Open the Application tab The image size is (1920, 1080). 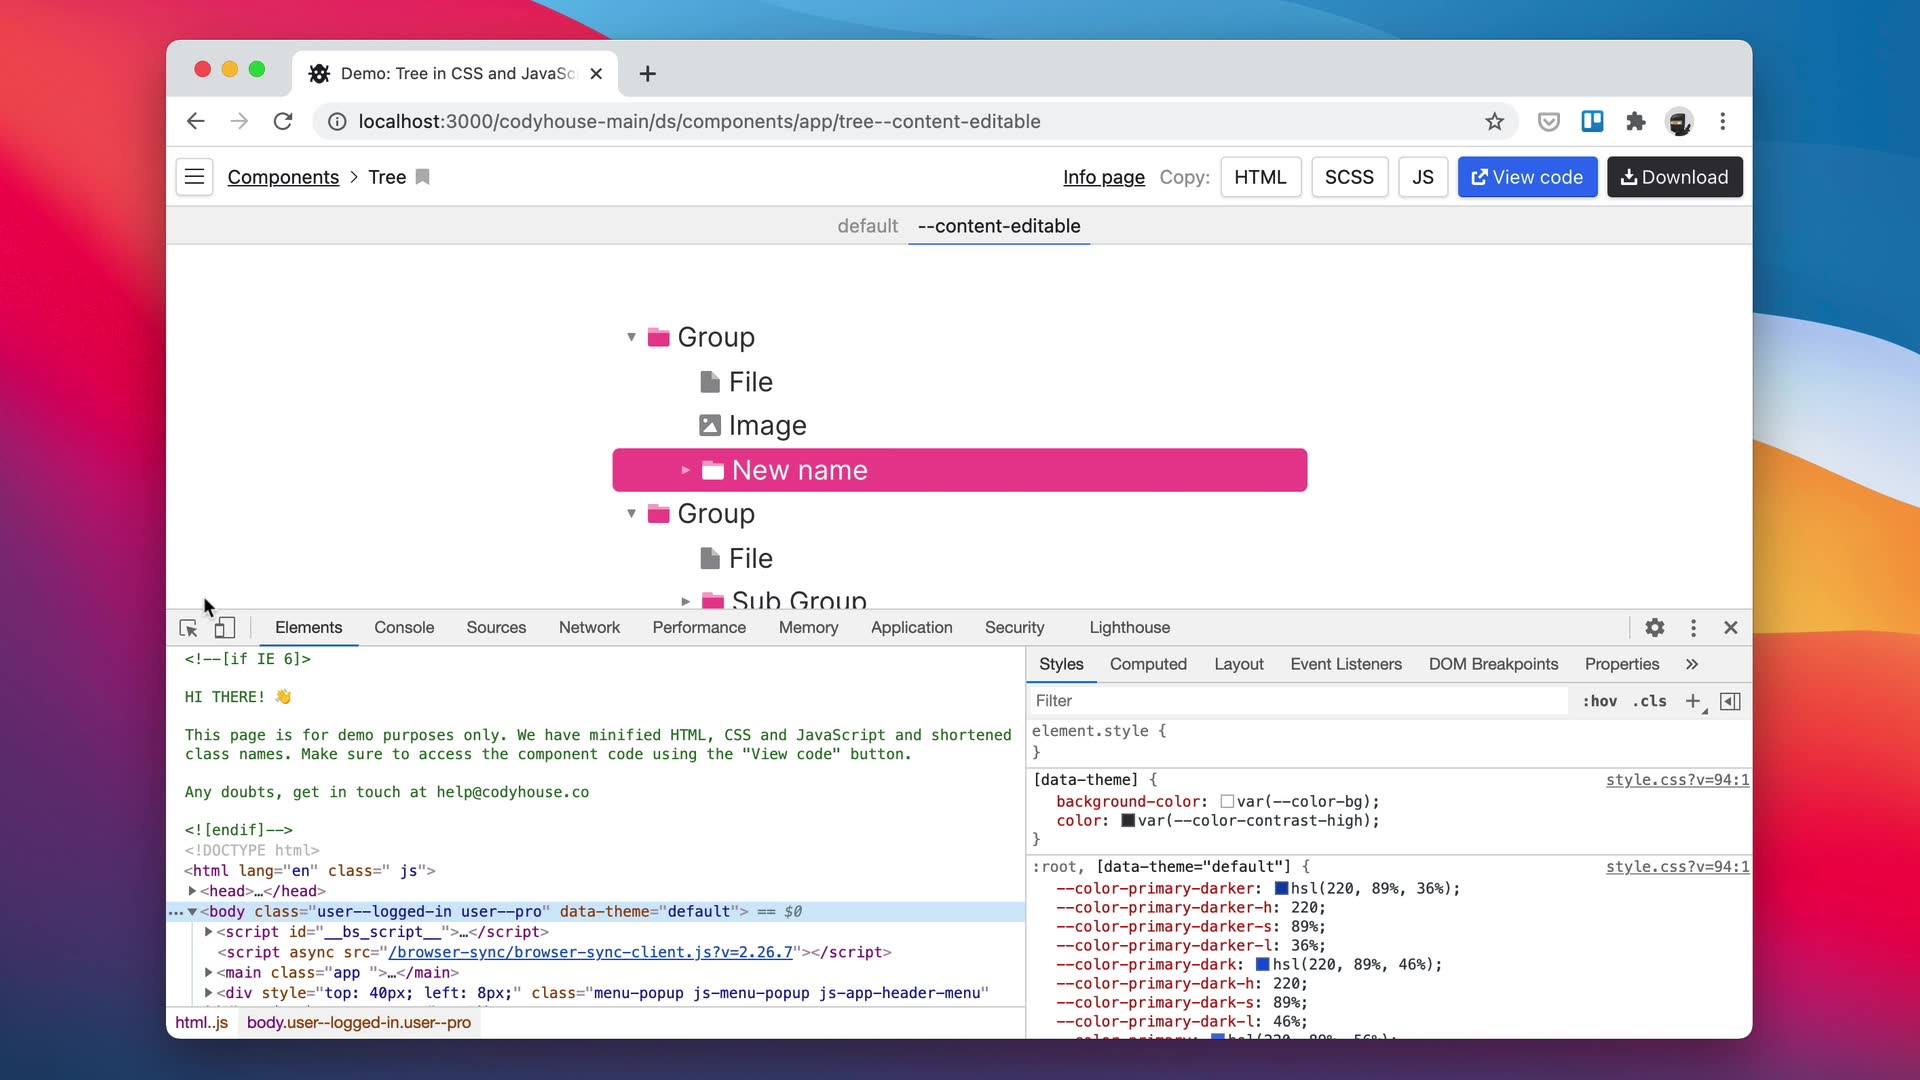click(x=911, y=628)
